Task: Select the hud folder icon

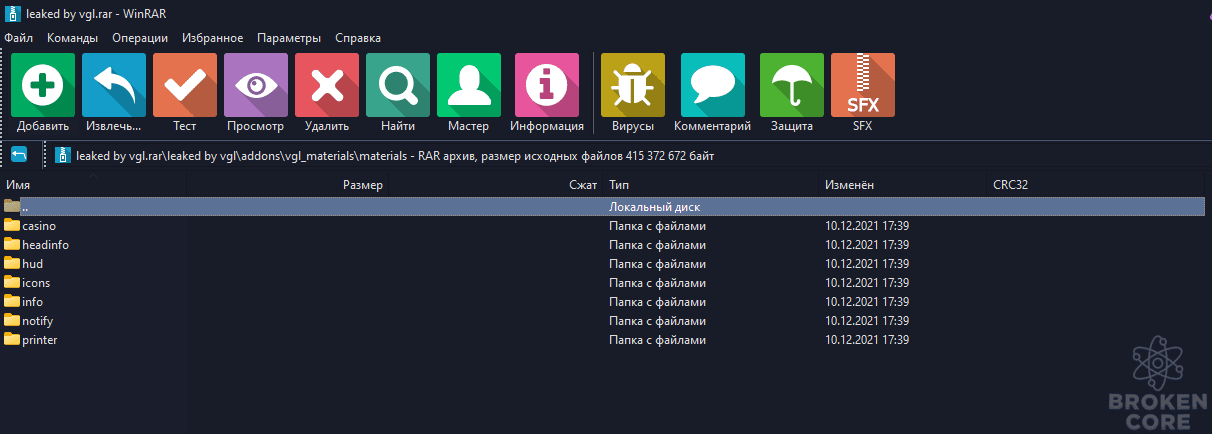Action: tap(12, 263)
